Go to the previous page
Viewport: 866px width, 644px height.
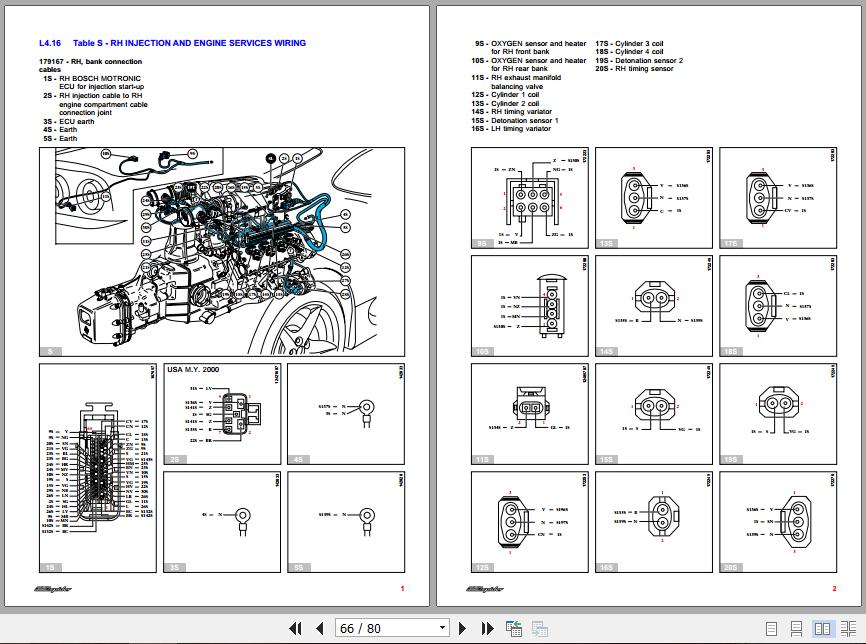click(319, 627)
